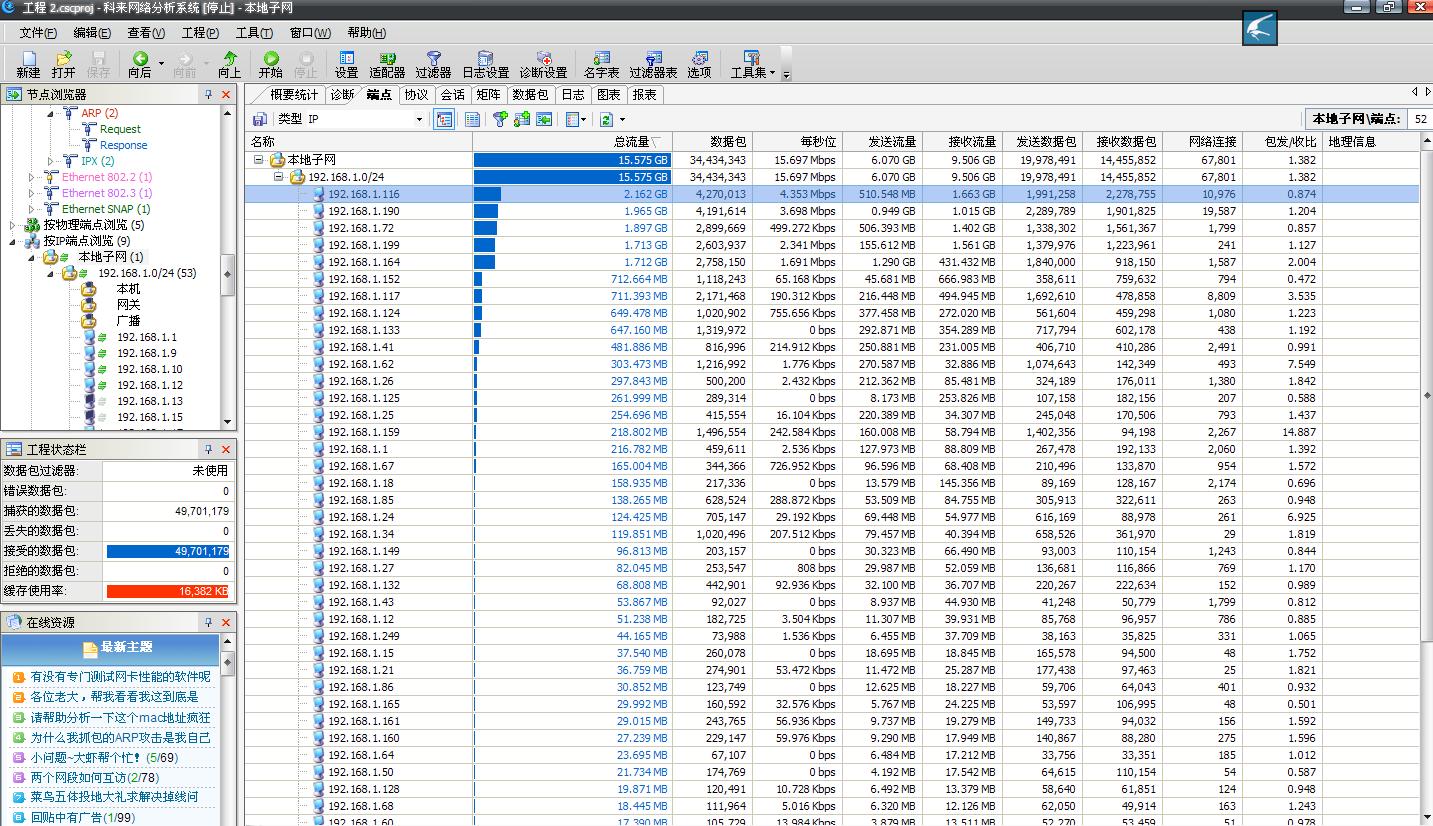
Task: Select the 192.168.1.190 row
Action: point(363,211)
